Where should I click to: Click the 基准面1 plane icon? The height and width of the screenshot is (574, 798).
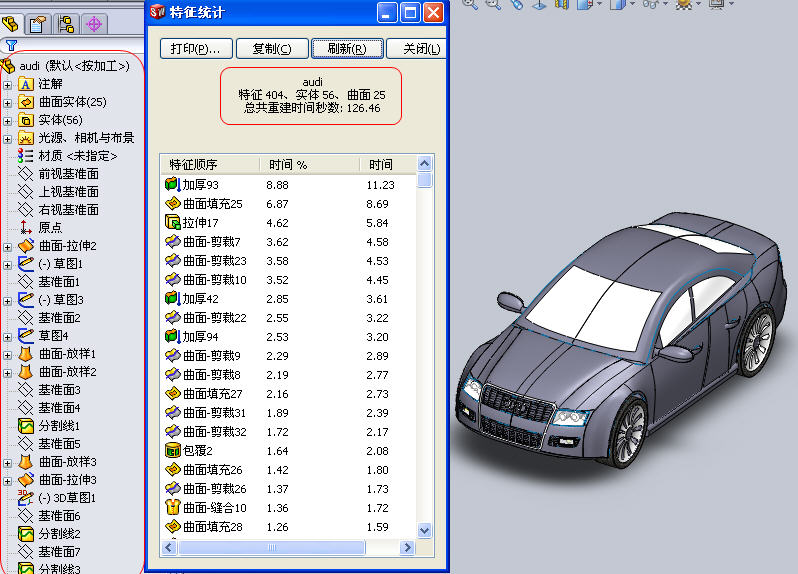(x=25, y=281)
